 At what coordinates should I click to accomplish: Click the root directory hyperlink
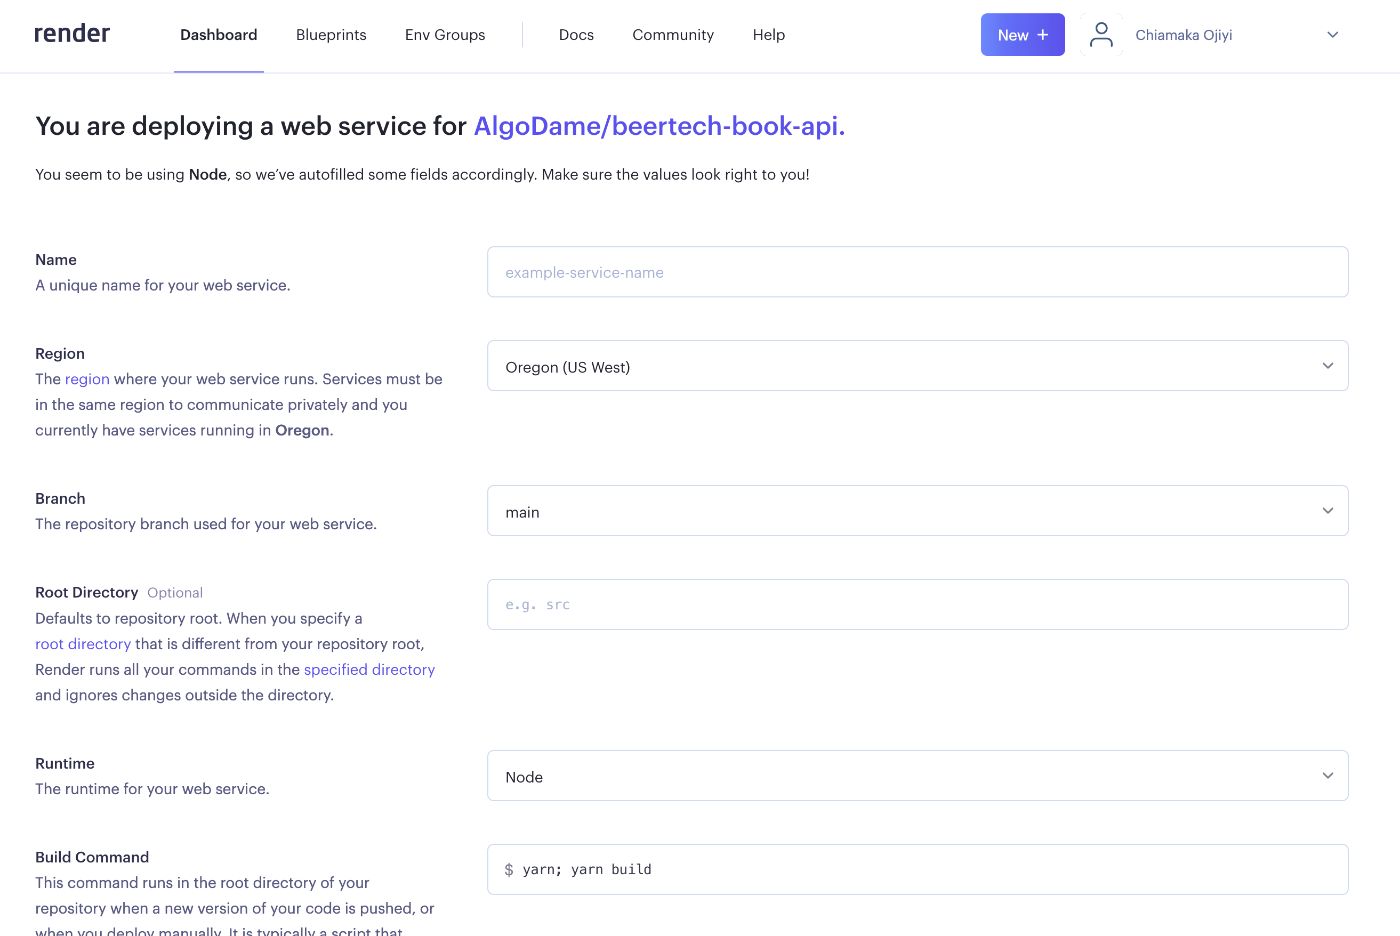[82, 644]
